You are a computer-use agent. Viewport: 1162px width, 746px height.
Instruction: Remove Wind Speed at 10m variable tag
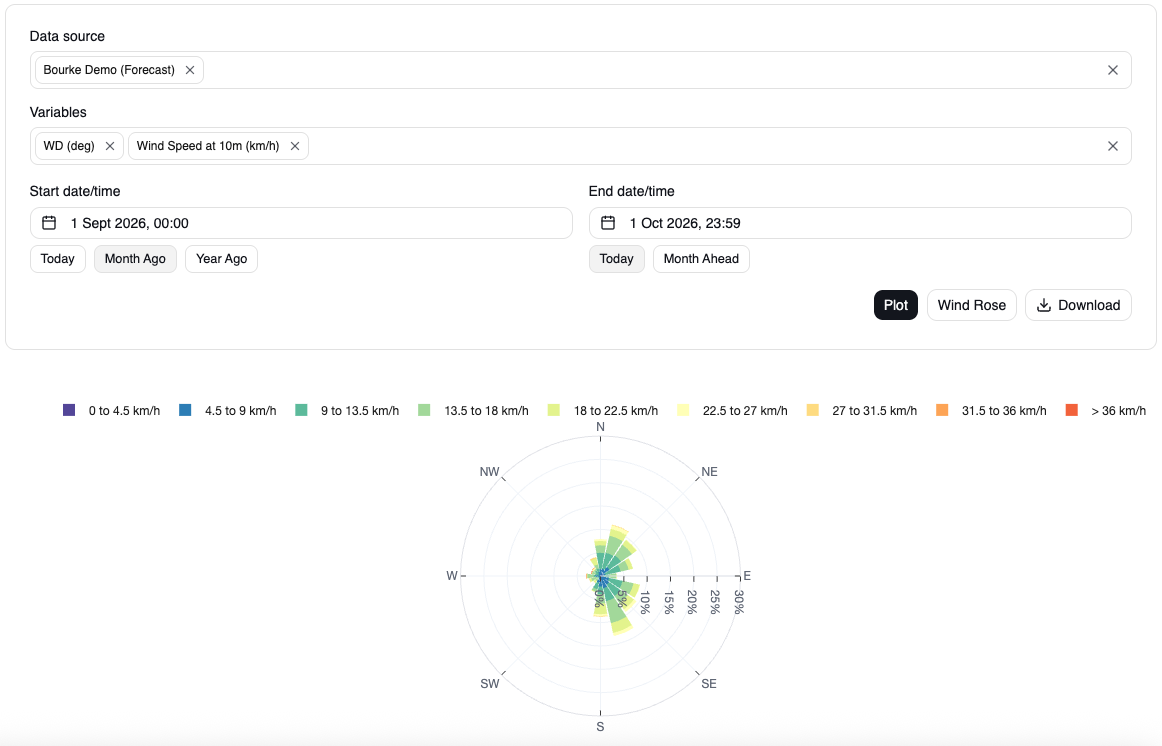click(x=295, y=146)
